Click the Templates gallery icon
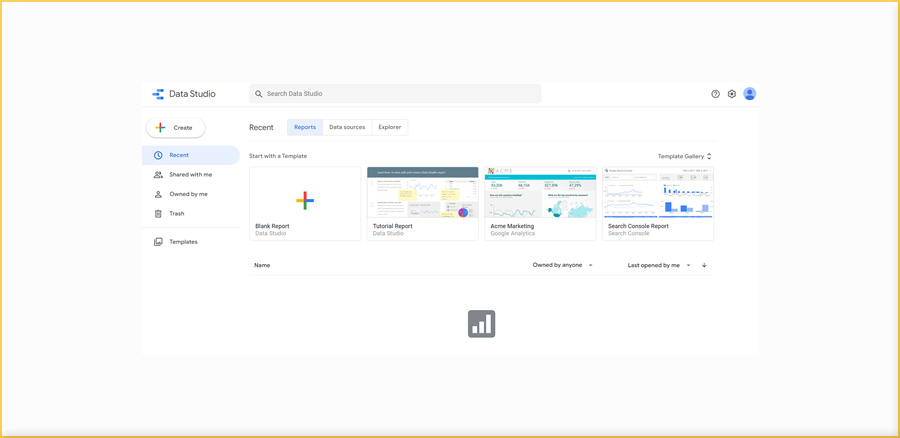This screenshot has width=900, height=438. pyautogui.click(x=158, y=242)
